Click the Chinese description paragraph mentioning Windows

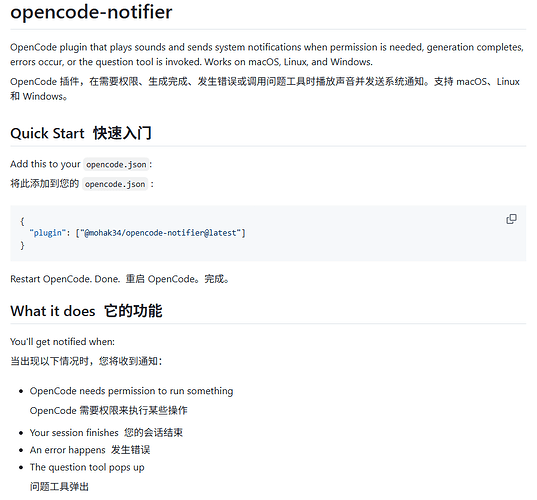coord(265,89)
